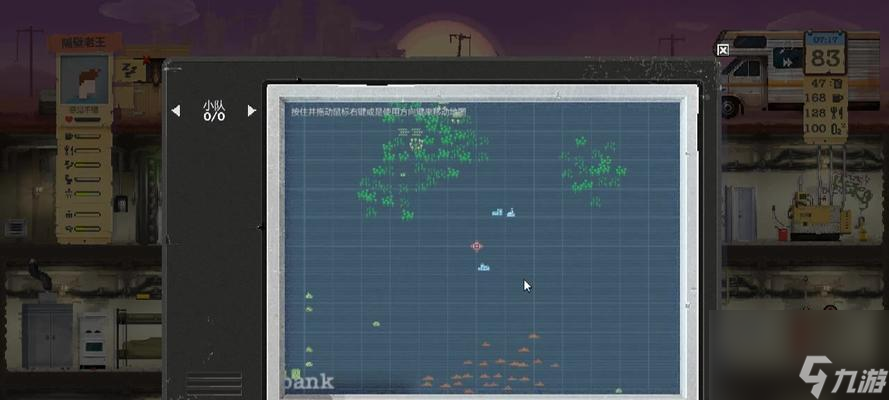Select the yellow generator in the shelter
This screenshot has height=400, width=889.
pos(820,215)
